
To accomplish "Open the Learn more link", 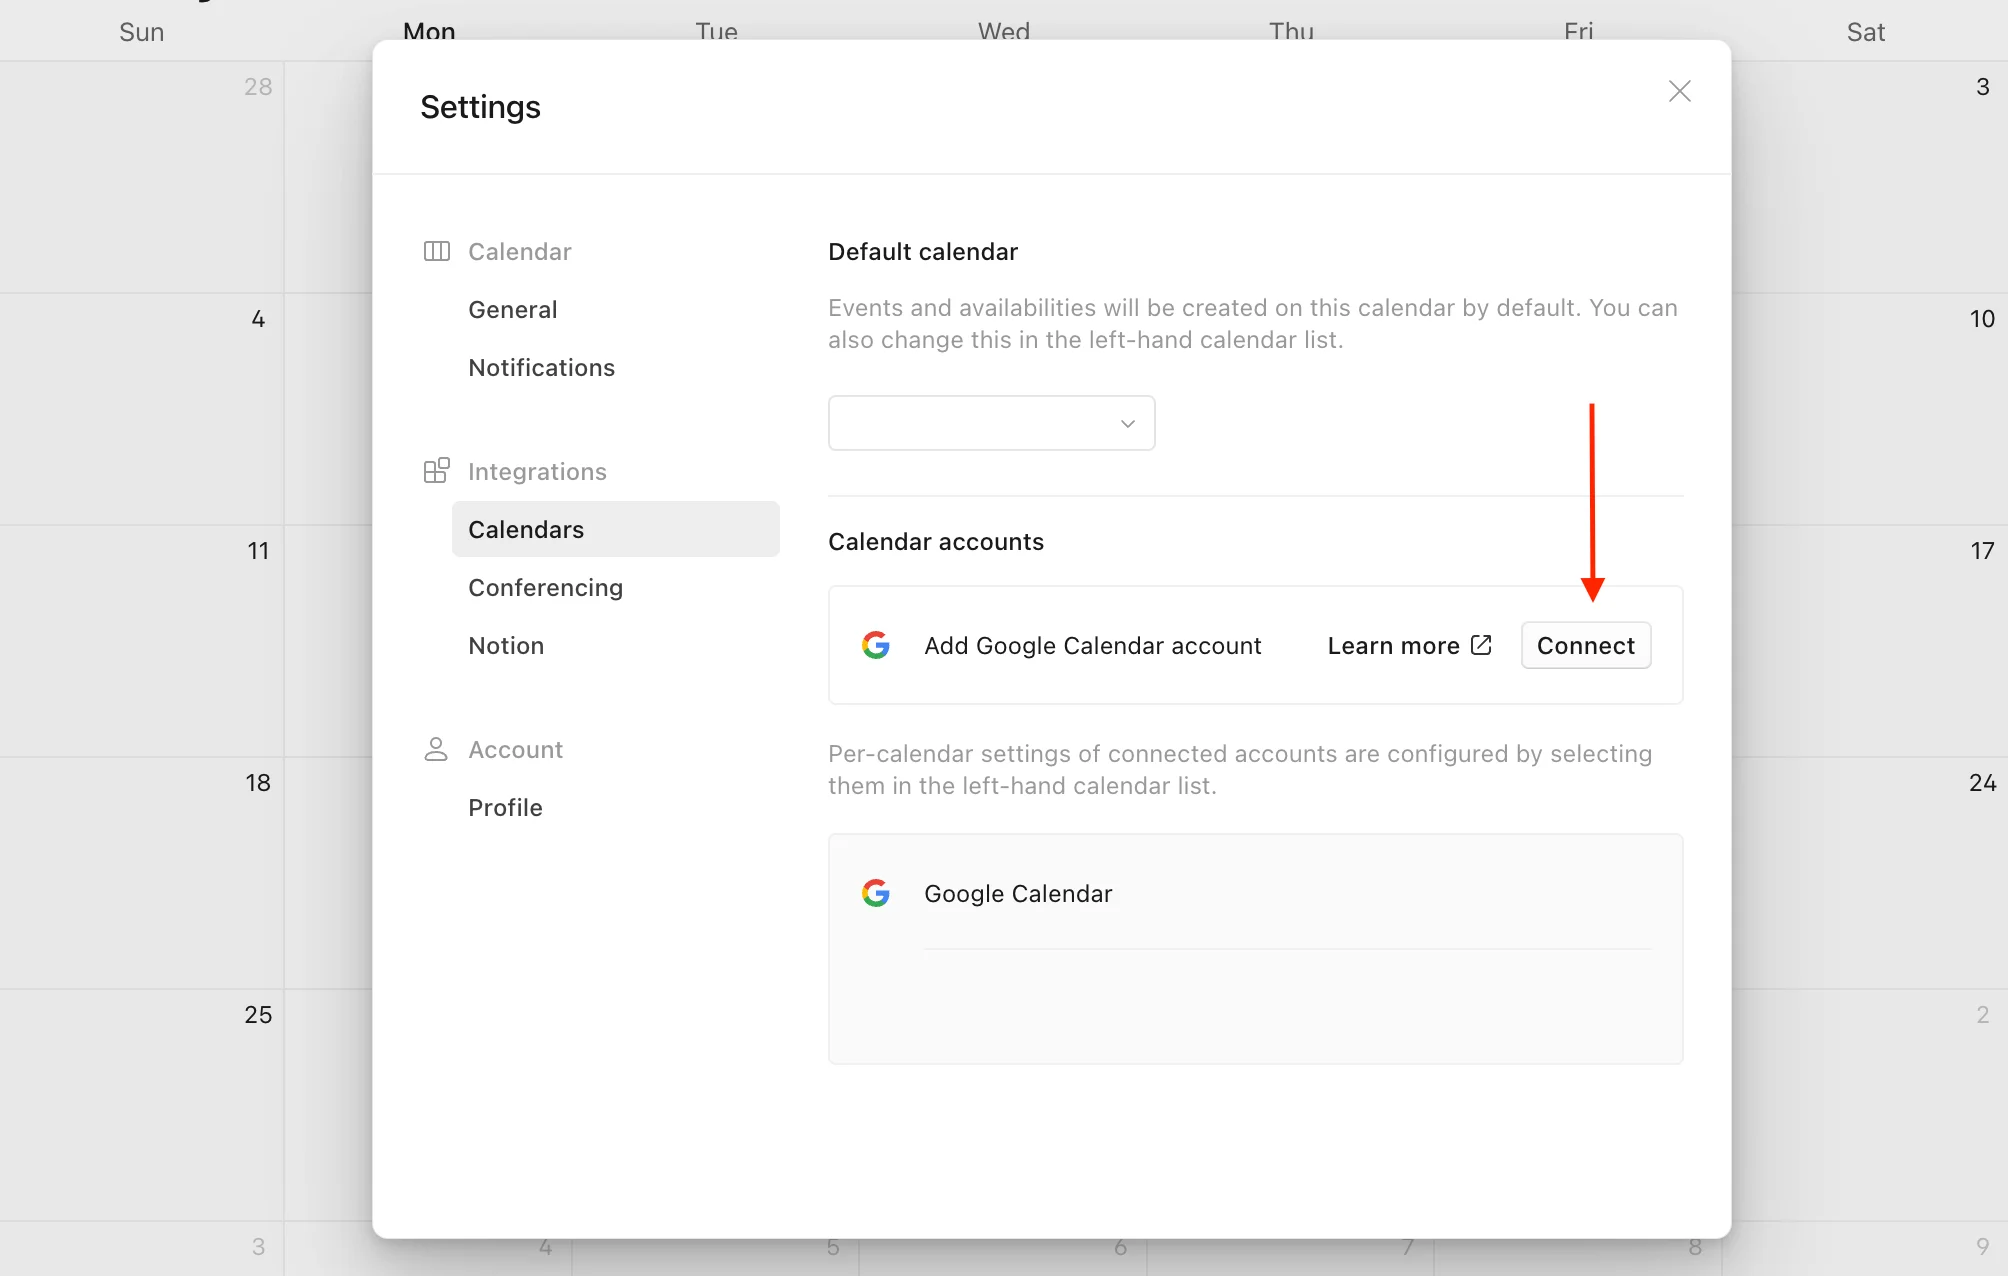I will [x=1409, y=646].
